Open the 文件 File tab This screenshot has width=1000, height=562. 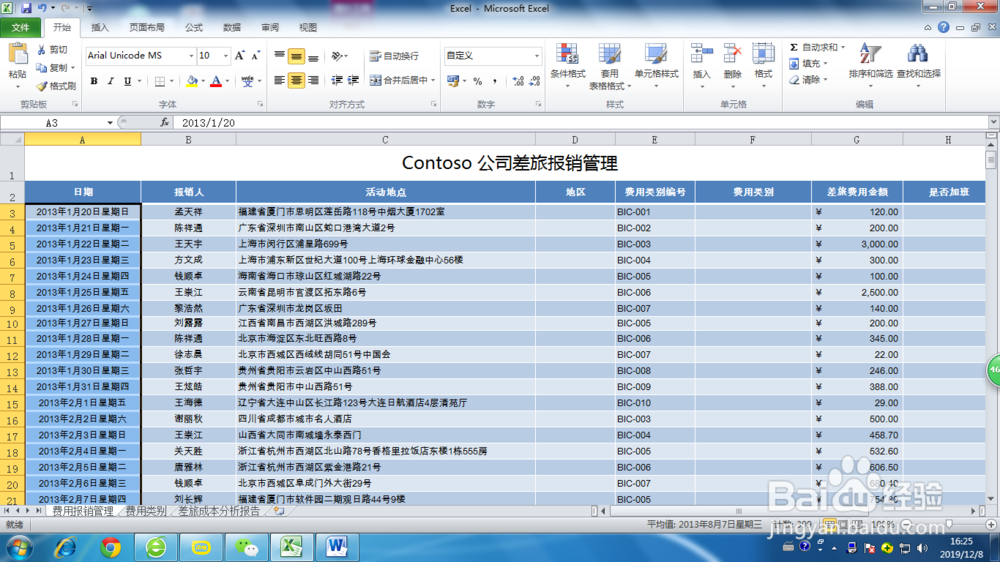tap(20, 27)
